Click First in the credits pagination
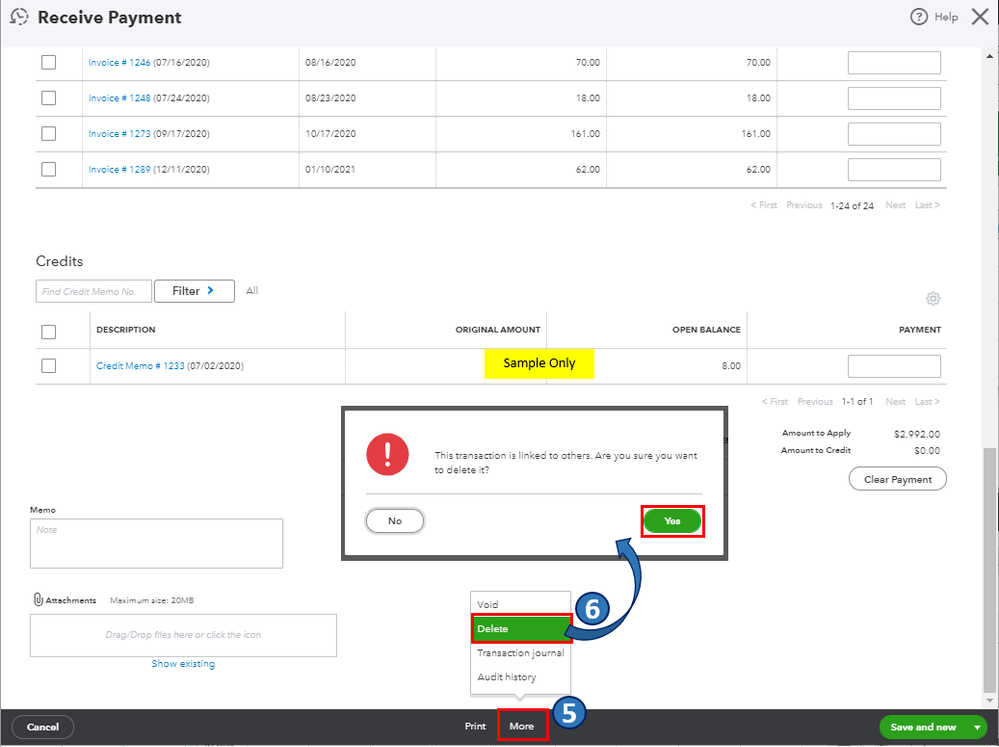The image size is (999, 747). tap(775, 402)
